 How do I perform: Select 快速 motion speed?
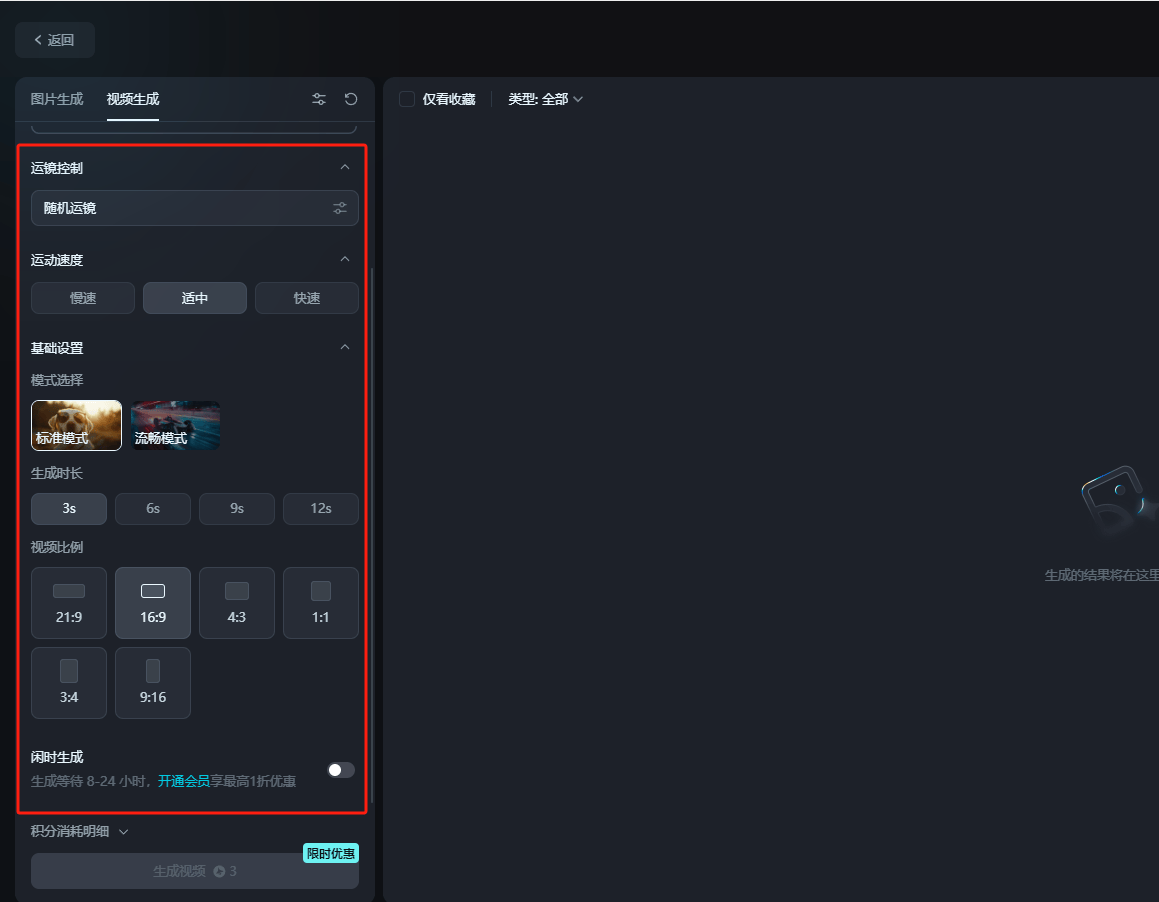pos(306,297)
